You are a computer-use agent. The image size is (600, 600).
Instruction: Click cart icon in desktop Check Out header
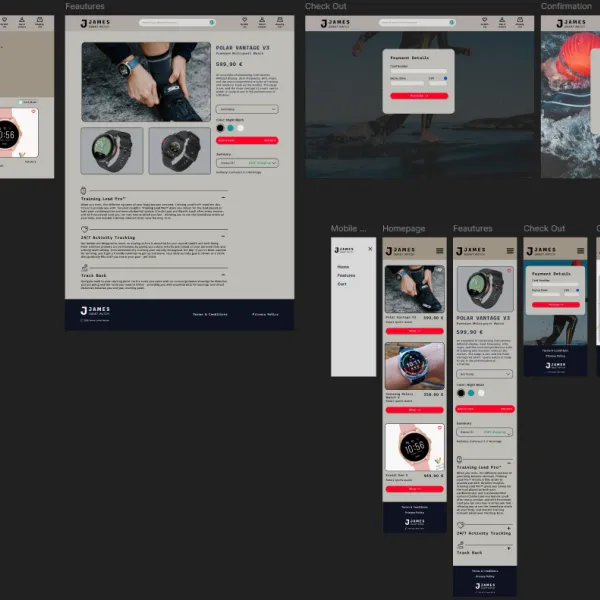click(x=520, y=20)
